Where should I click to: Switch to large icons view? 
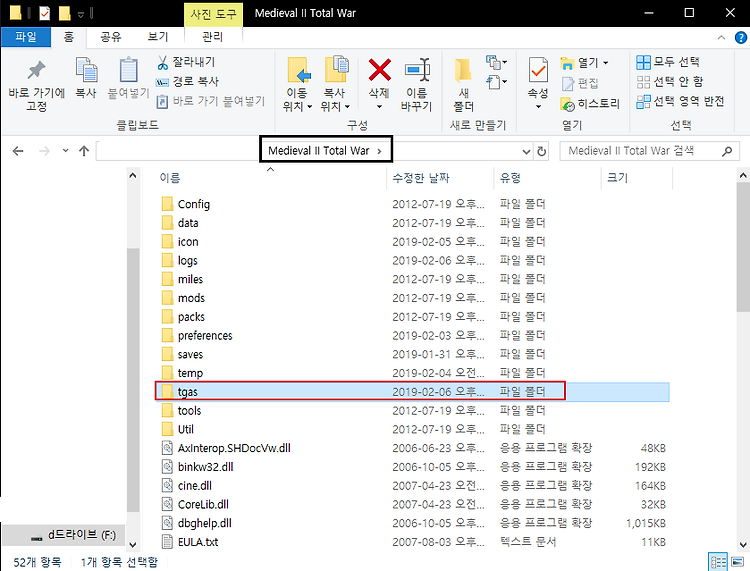738,562
